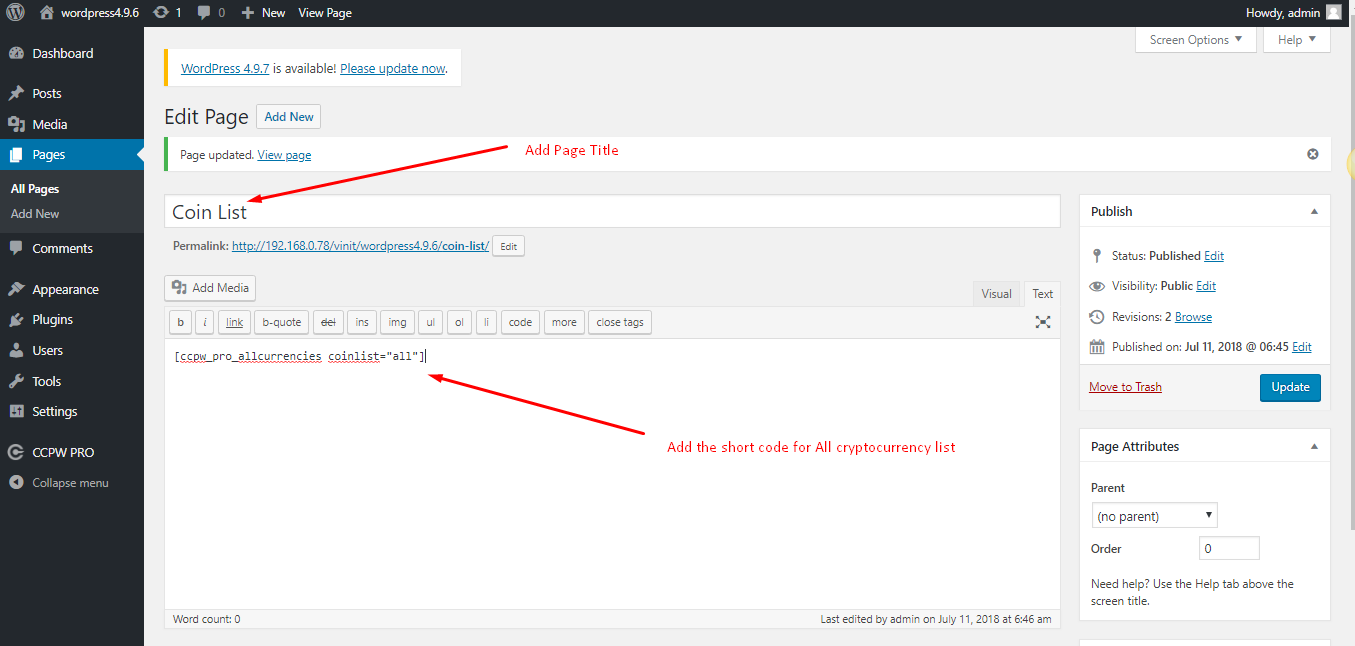
Task: Switch to Visual editor tab
Action: click(x=996, y=294)
